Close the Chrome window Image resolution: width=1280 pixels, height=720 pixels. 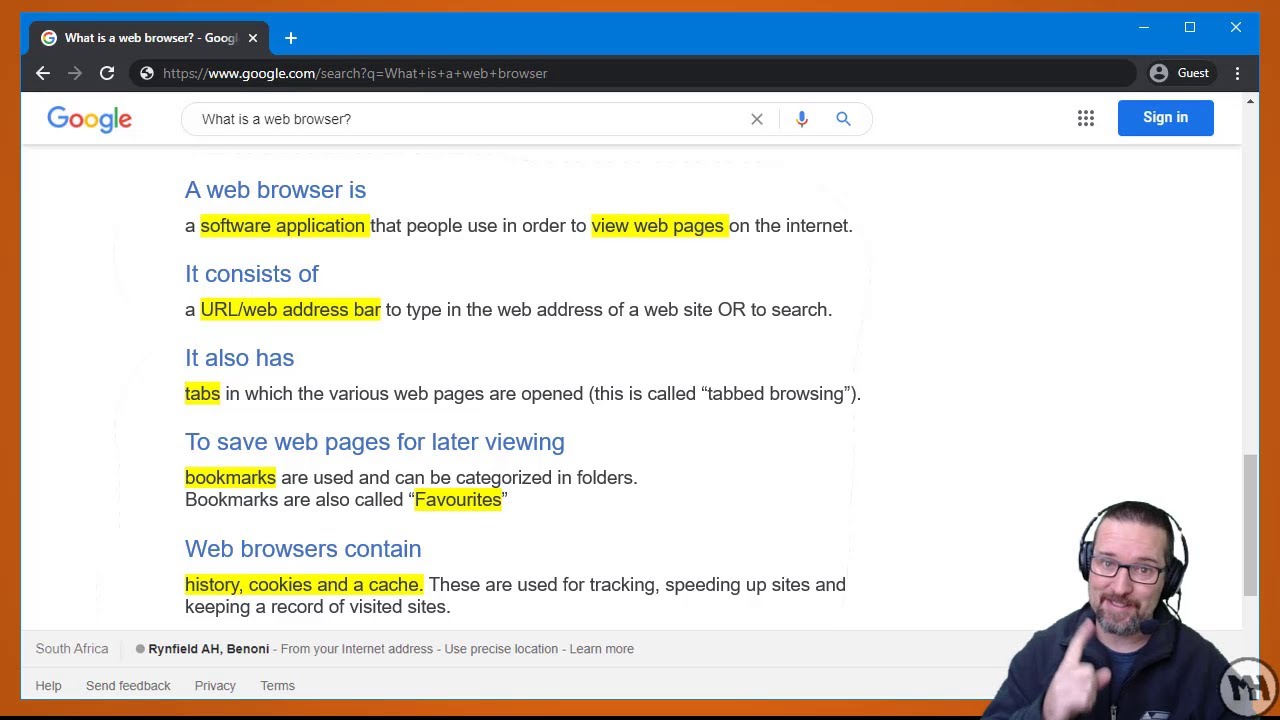tap(1236, 28)
